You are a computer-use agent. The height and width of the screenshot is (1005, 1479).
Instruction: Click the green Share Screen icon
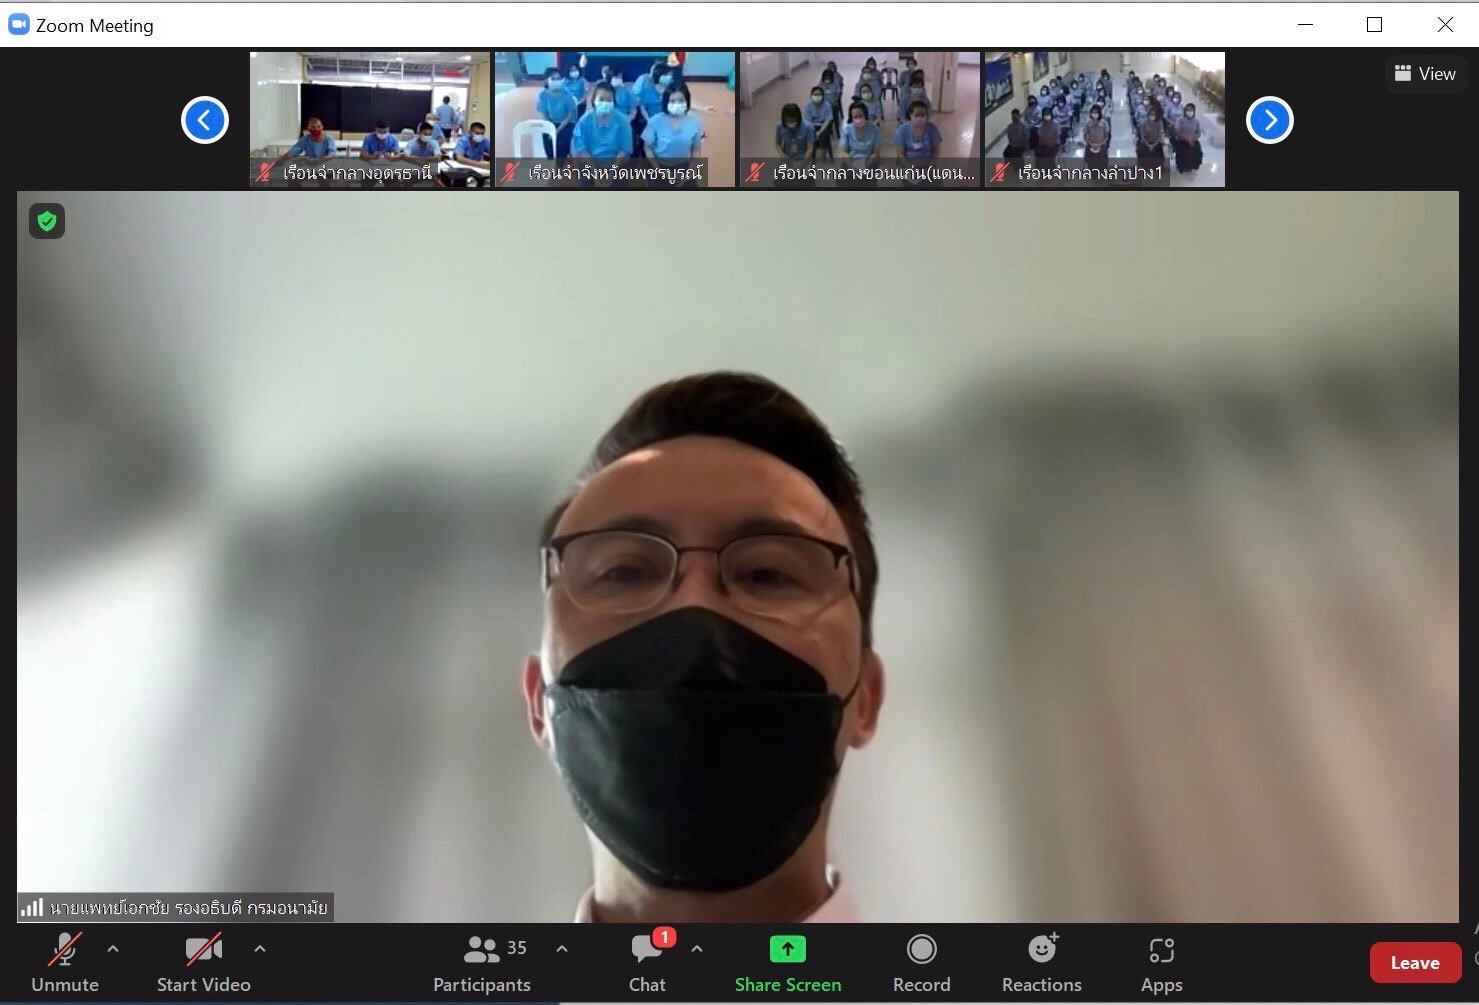[x=788, y=949]
